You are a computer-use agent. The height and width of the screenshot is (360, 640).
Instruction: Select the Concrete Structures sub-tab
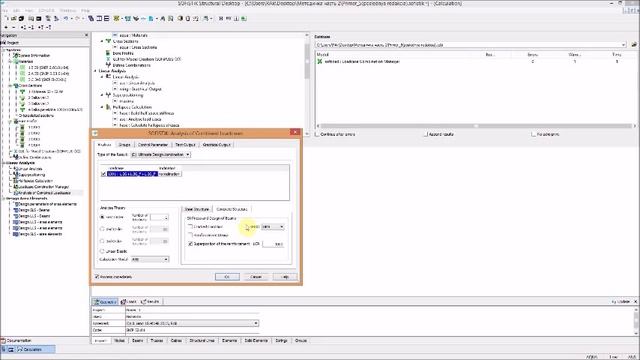click(x=231, y=209)
